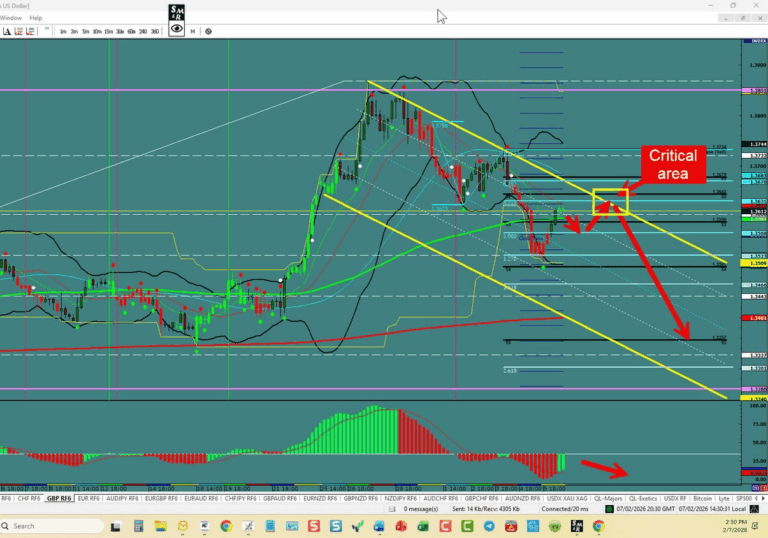Open the Bitcoin chart tab
This screenshot has width=768, height=538.
(x=702, y=498)
